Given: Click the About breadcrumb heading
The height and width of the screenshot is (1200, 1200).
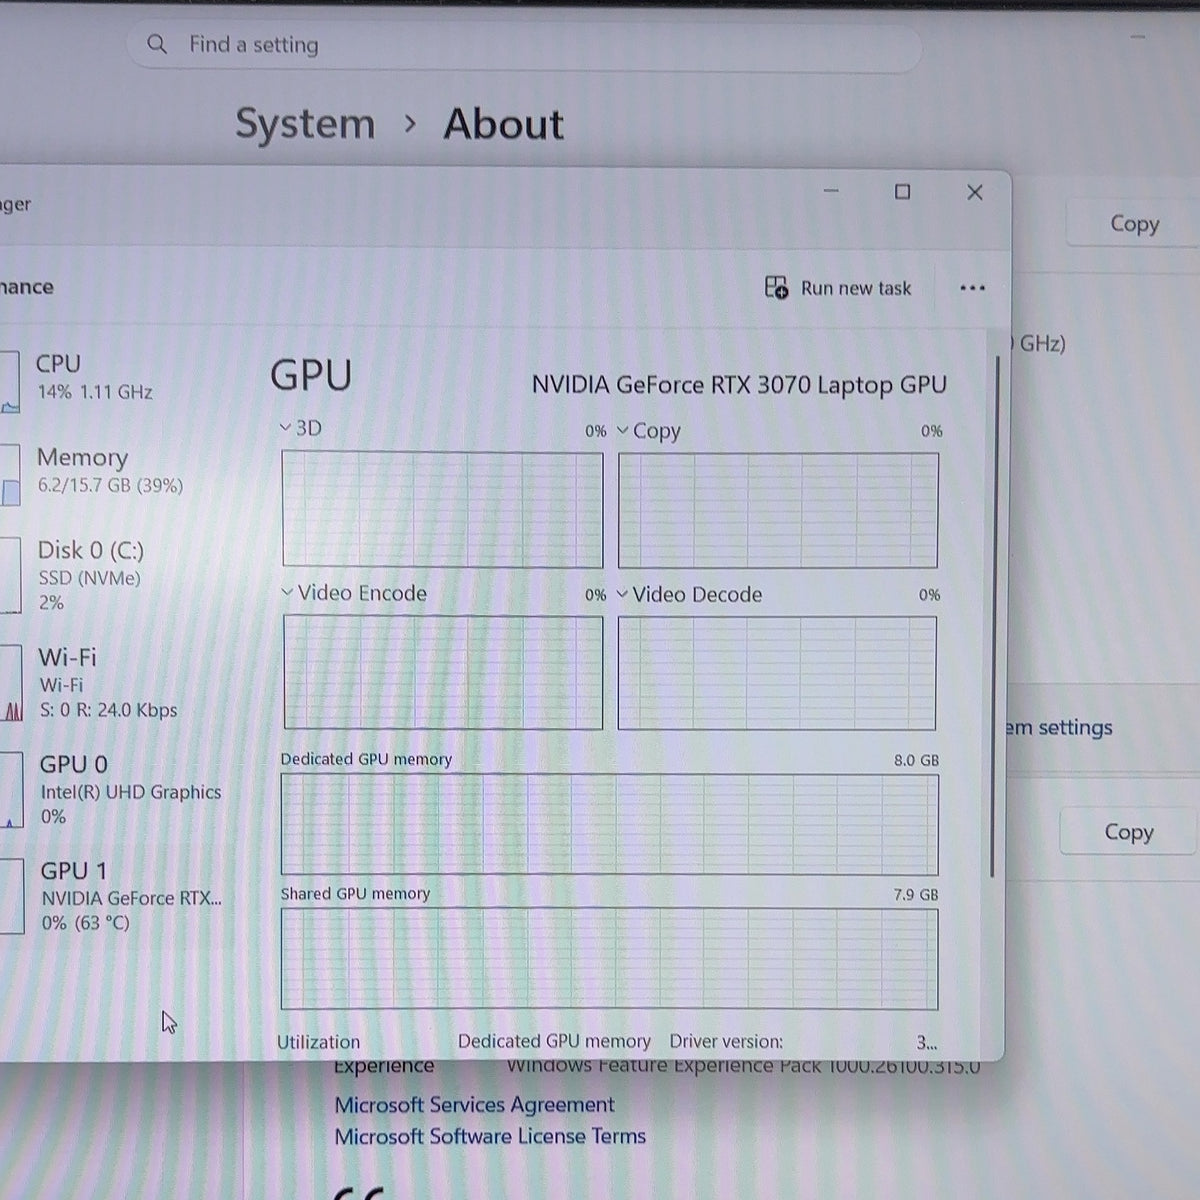Looking at the screenshot, I should [503, 124].
